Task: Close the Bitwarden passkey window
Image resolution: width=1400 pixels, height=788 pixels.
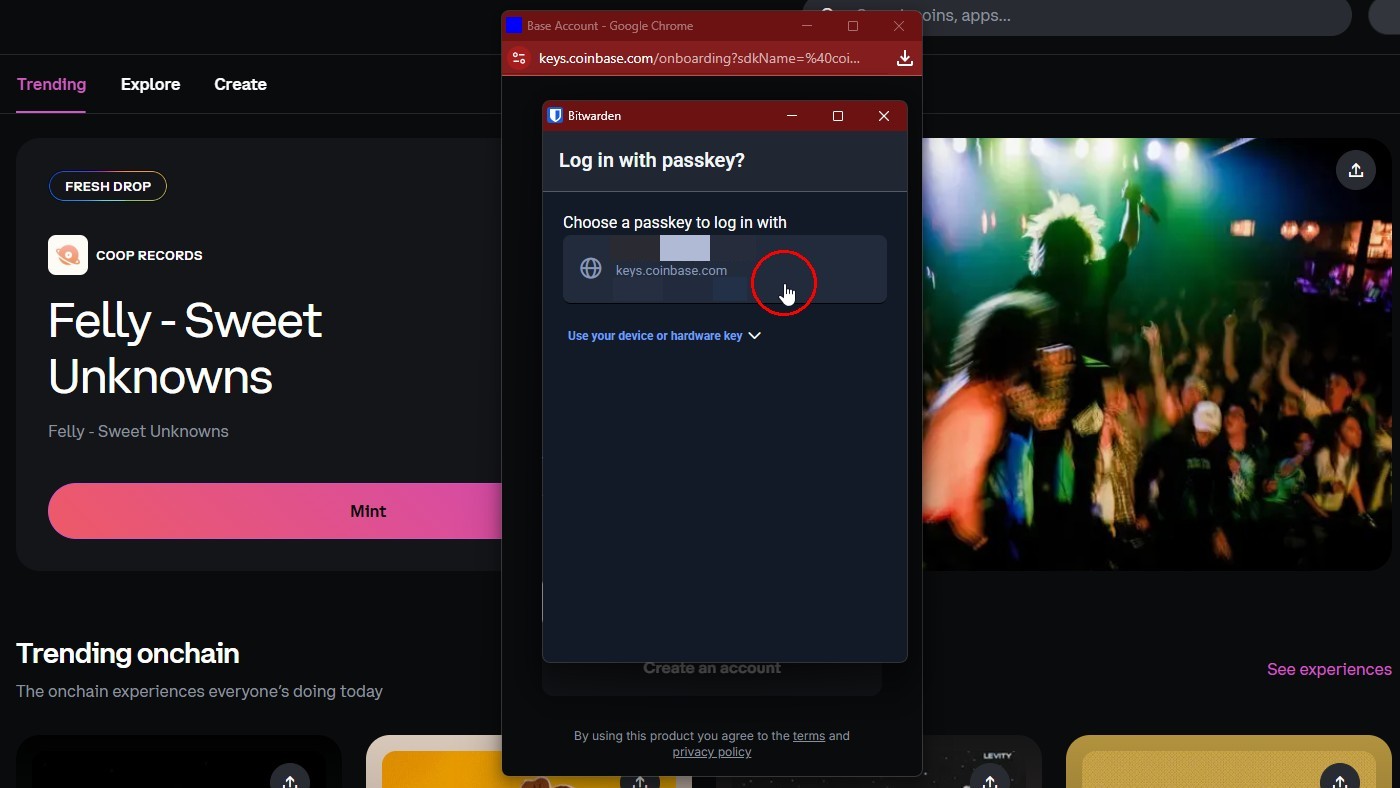Action: 884,116
